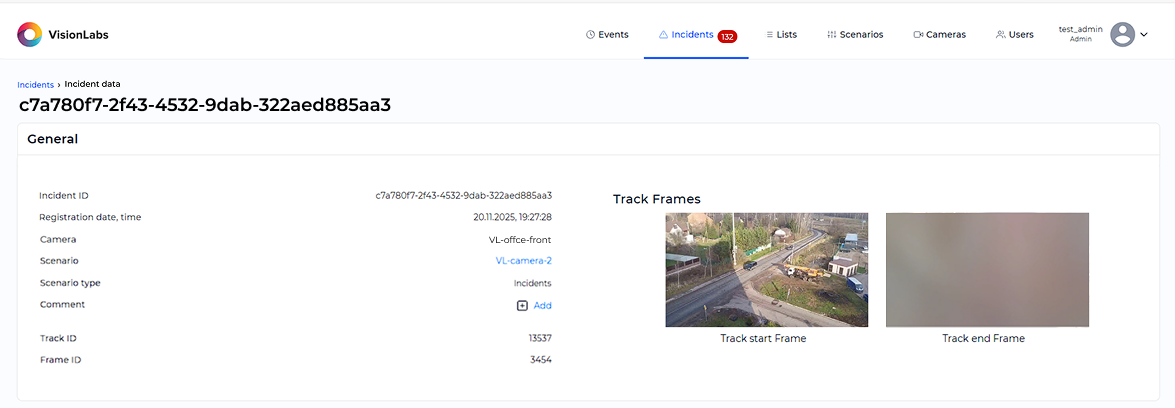Open the Track start Frame image
The width and height of the screenshot is (1175, 408).
pyautogui.click(x=766, y=270)
